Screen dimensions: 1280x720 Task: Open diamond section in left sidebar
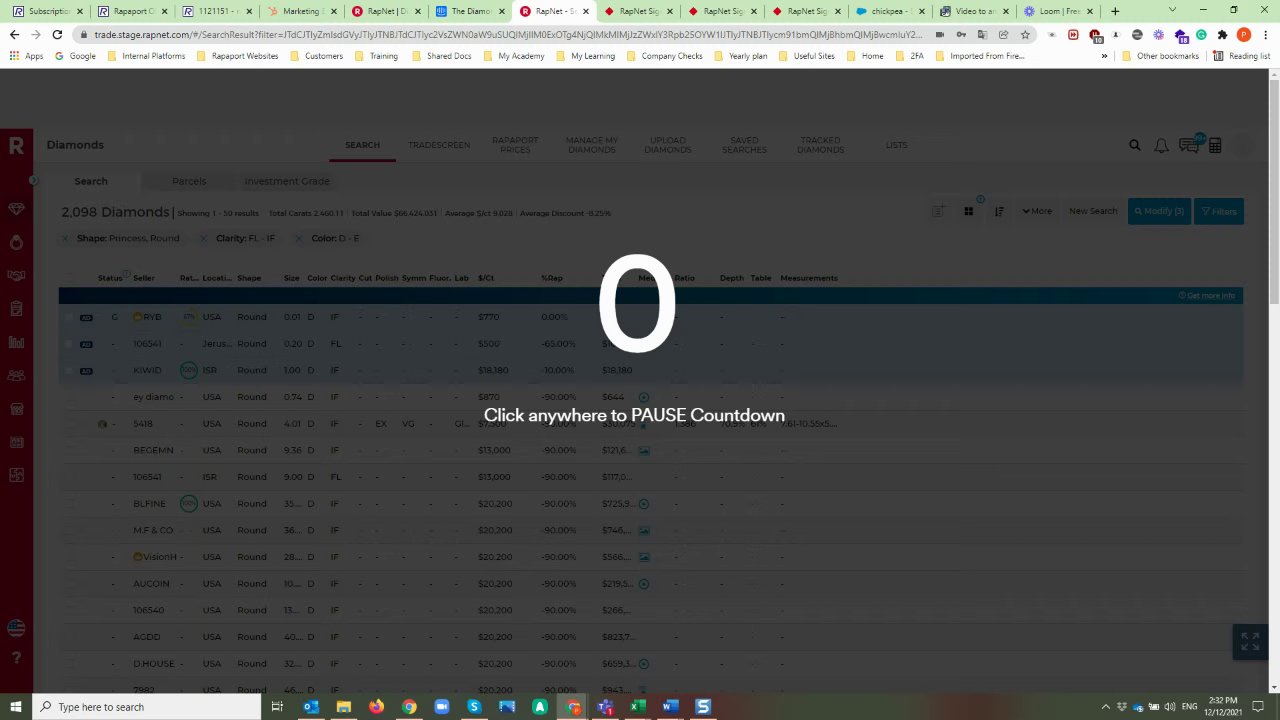(x=16, y=209)
